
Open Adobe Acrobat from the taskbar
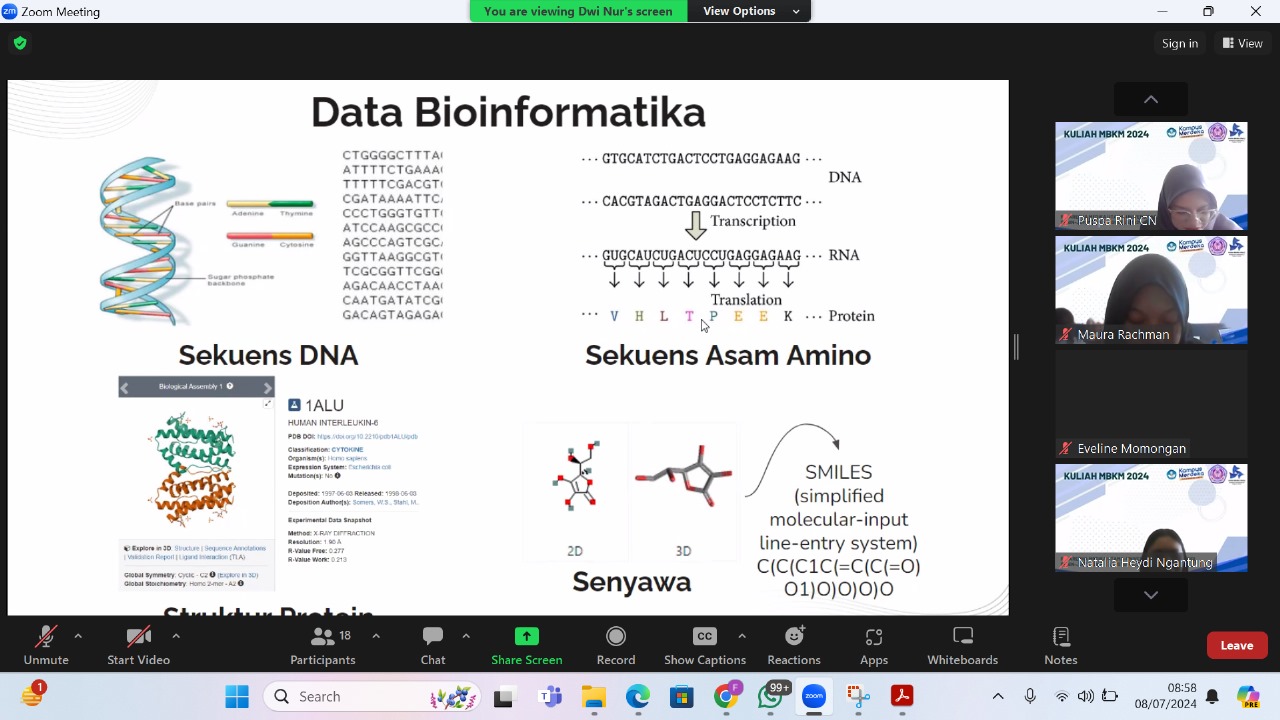click(x=902, y=696)
